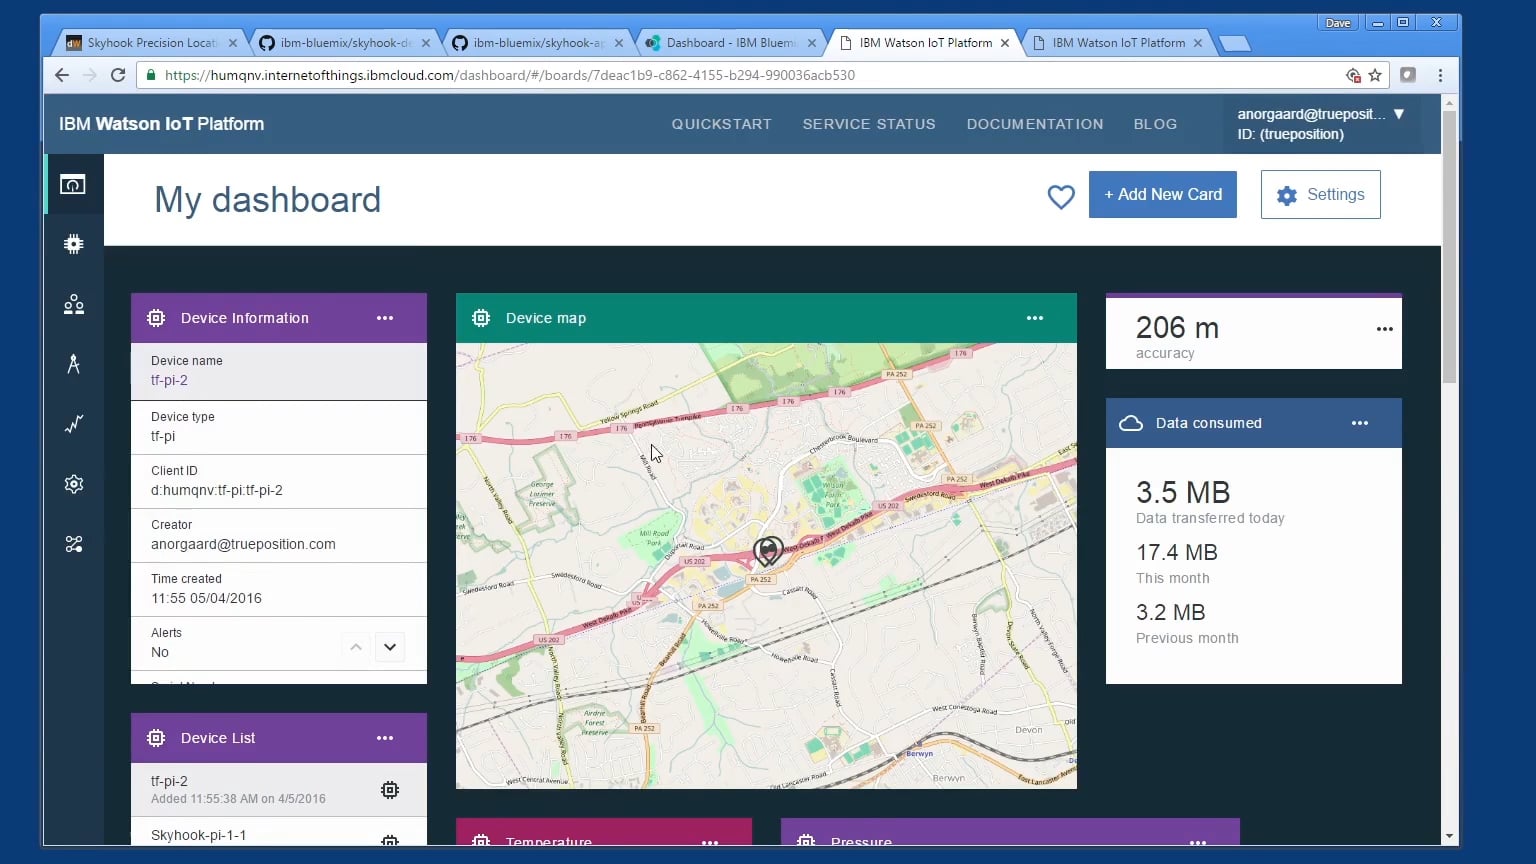Select tf-pi-2 row in Device List
1536x864 pixels.
click(x=279, y=790)
